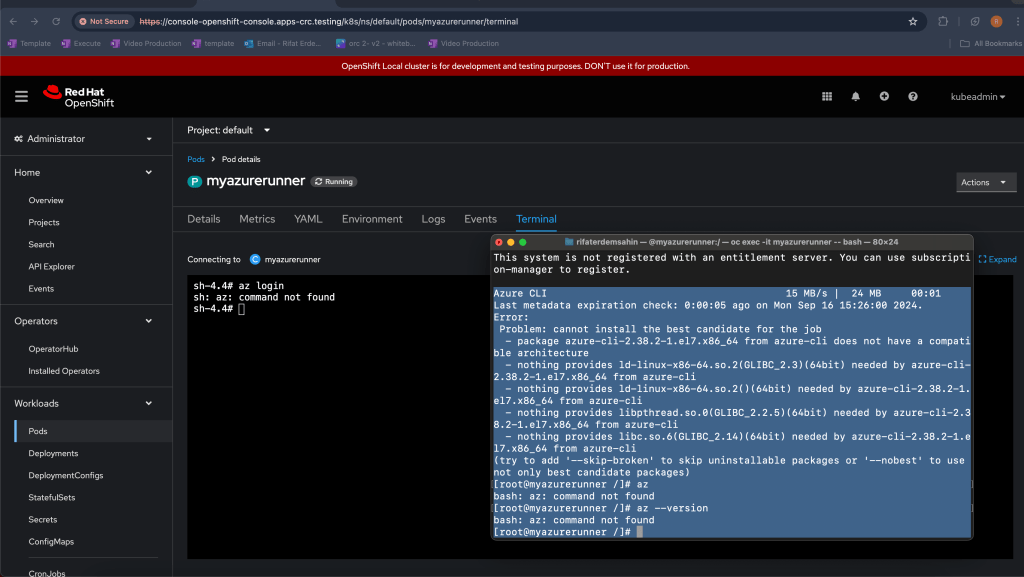Screen dimensions: 1024x577
Task: Open StatefulSets in the sidebar
Action: tap(52, 497)
